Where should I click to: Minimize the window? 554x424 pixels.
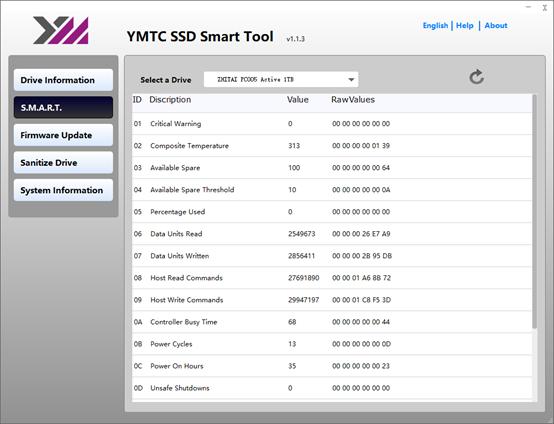[528, 7]
